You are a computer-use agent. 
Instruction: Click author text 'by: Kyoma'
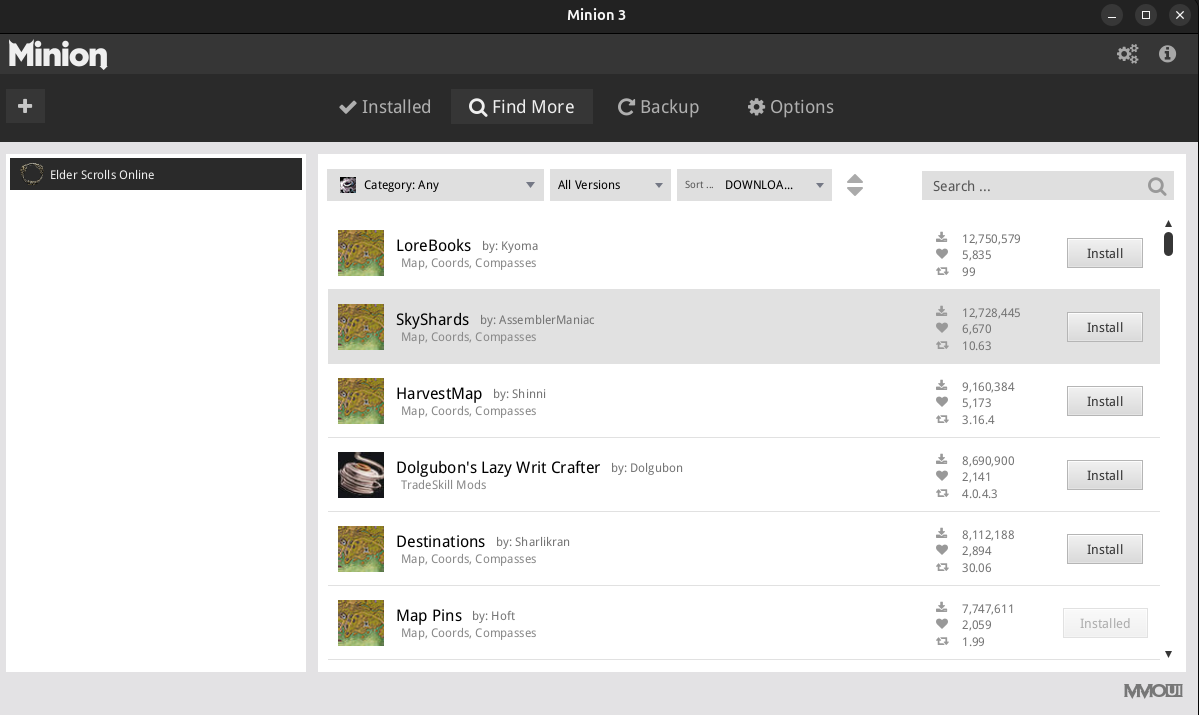tap(510, 245)
